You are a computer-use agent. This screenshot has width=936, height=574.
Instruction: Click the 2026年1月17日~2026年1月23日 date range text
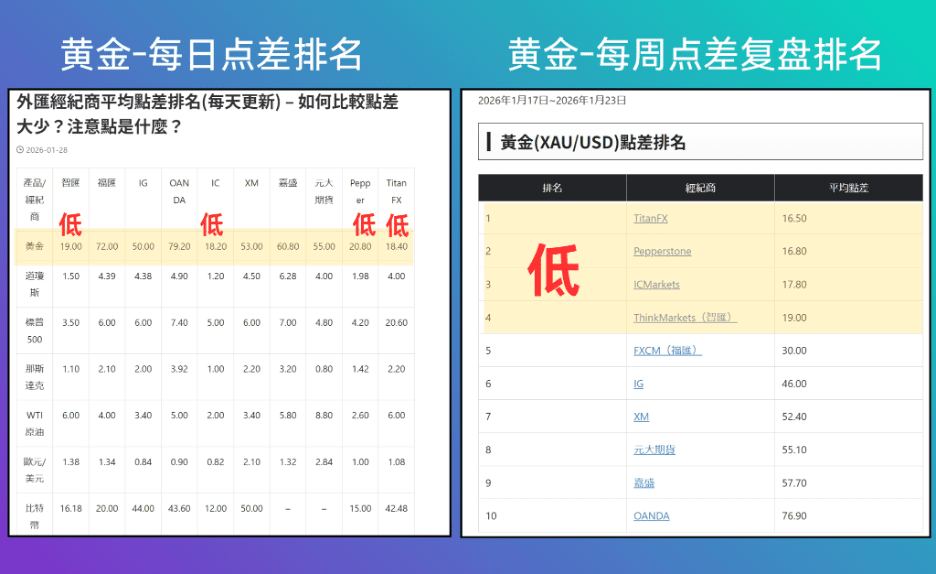pos(552,100)
